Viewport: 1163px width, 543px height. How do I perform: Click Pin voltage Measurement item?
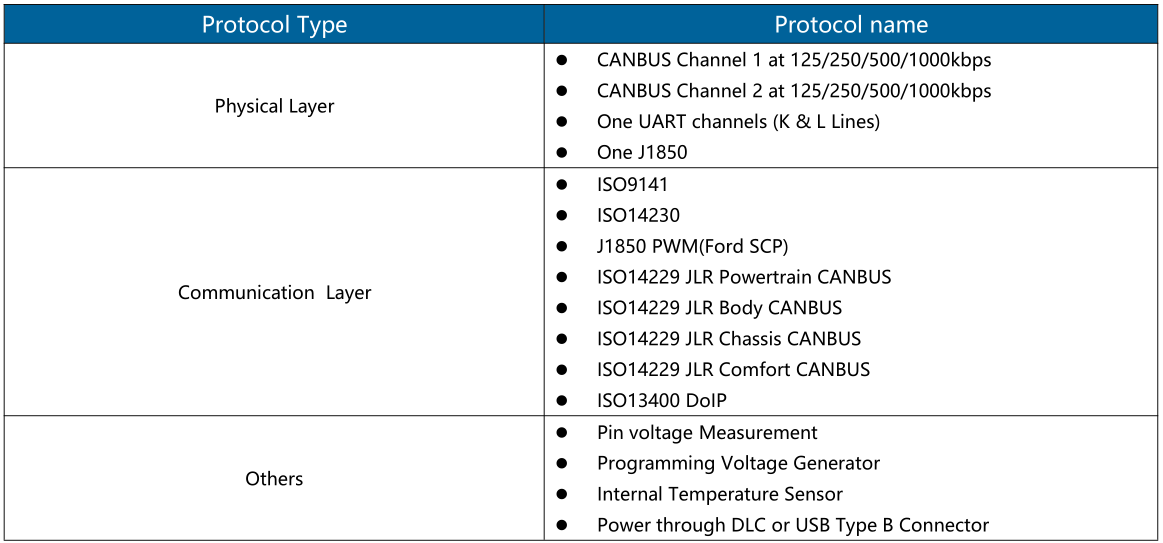tap(708, 432)
